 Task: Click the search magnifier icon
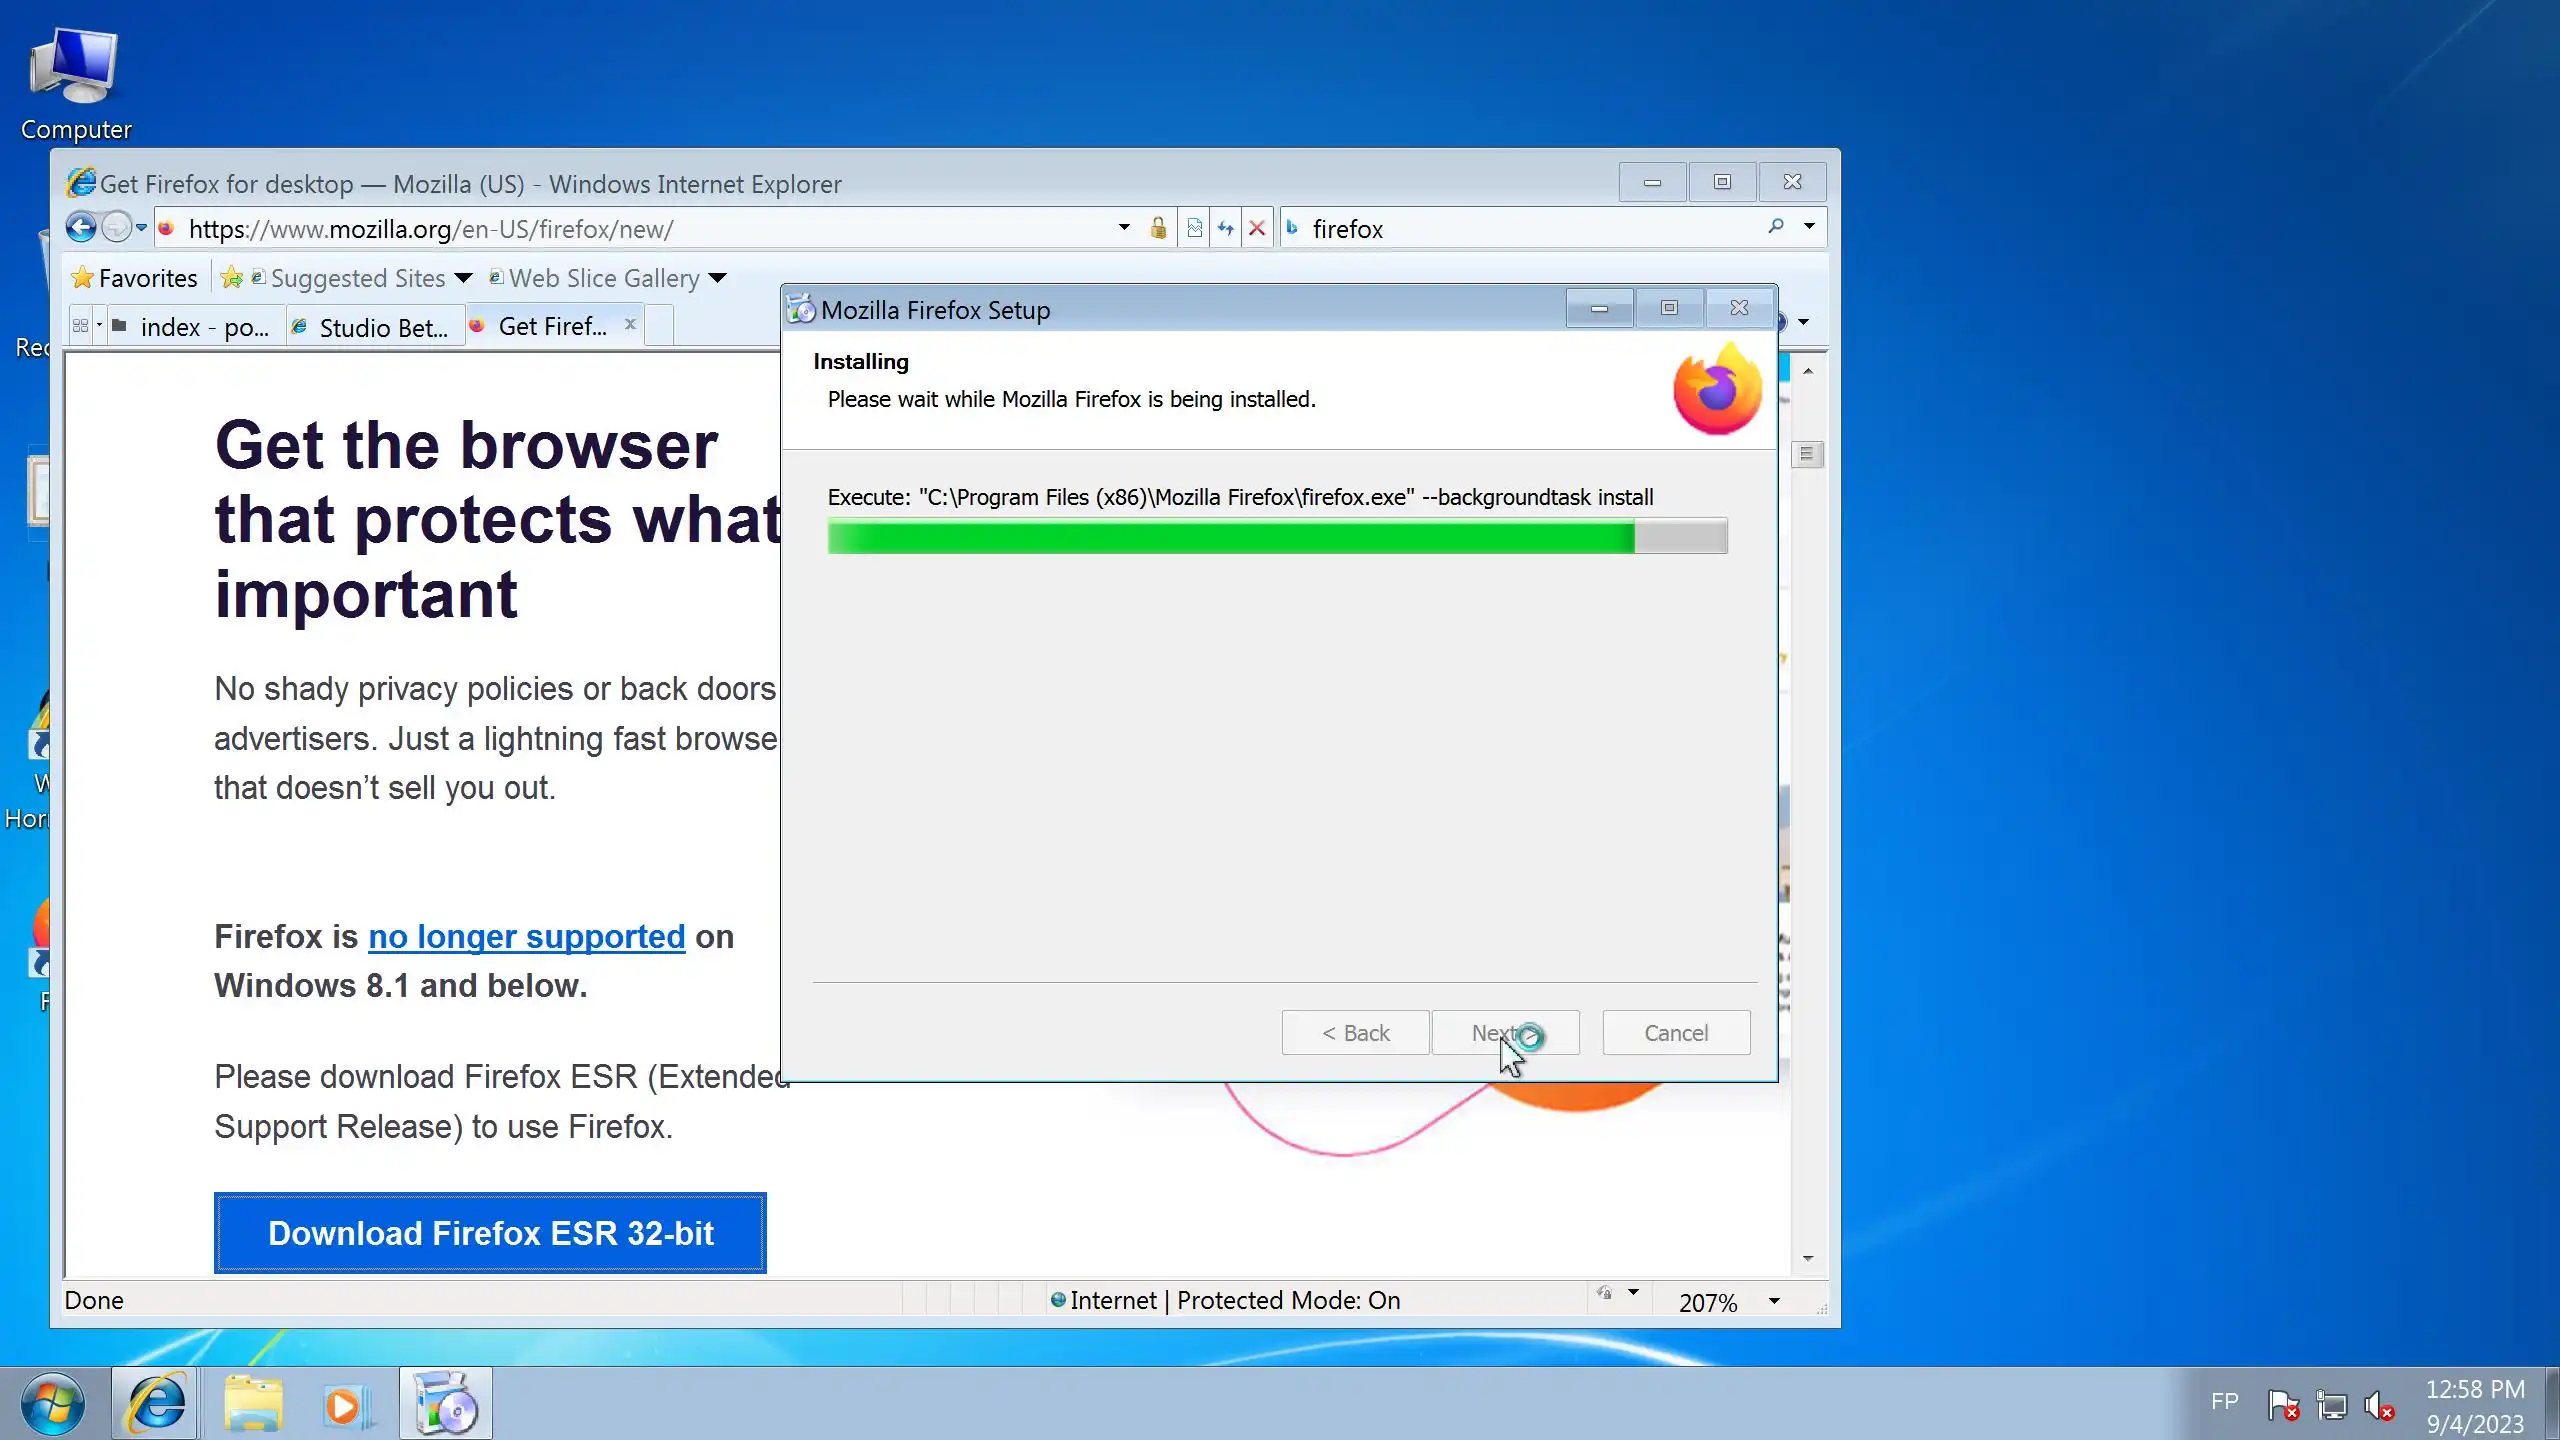coord(1776,227)
